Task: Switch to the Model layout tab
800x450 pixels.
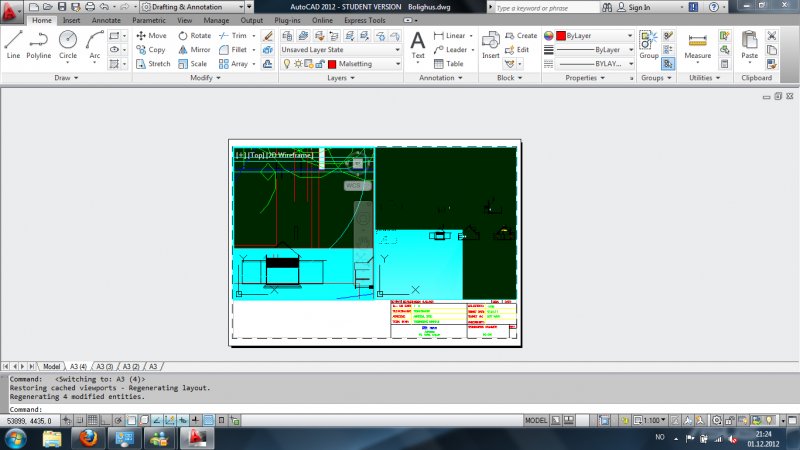Action: 51,366
